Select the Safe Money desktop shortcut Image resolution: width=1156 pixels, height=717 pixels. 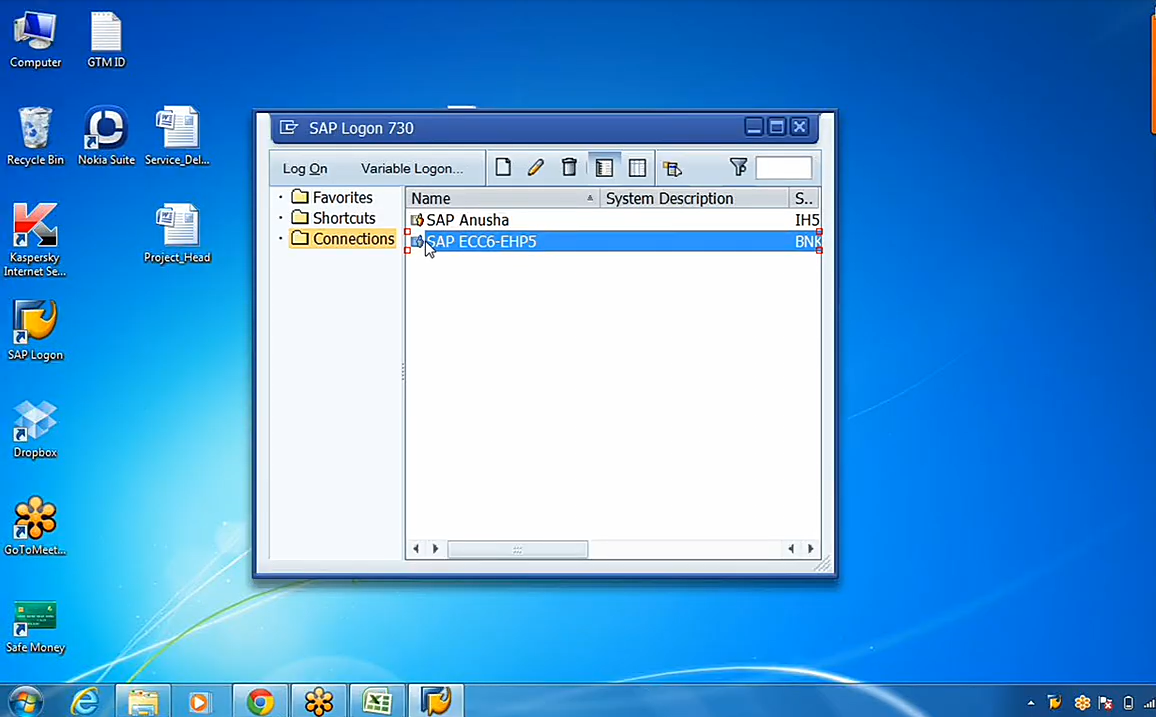coord(35,625)
